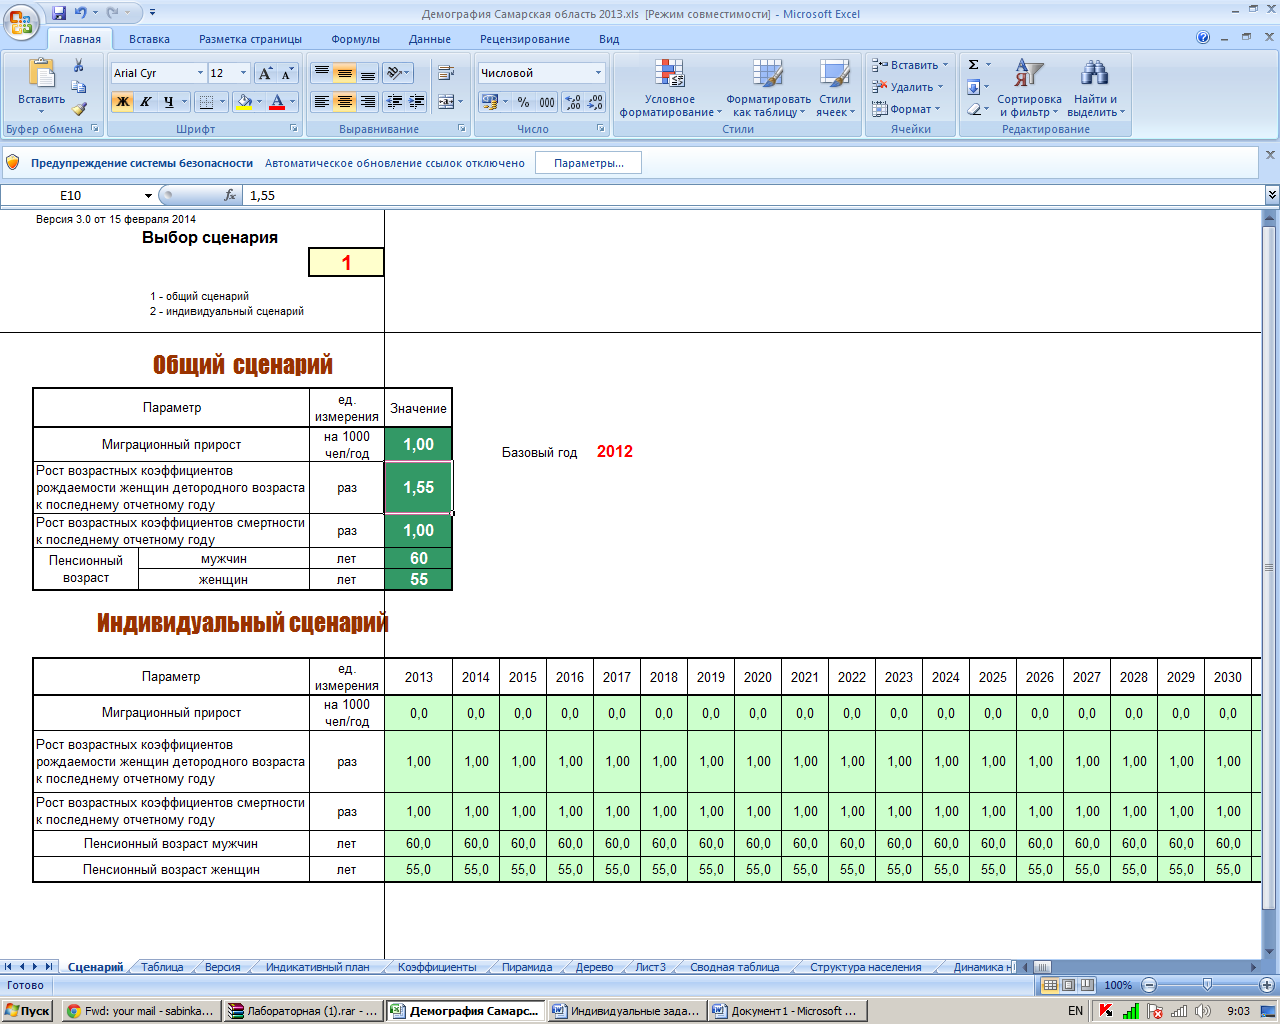Click the Fill down icon in Редактирование

click(x=973, y=87)
